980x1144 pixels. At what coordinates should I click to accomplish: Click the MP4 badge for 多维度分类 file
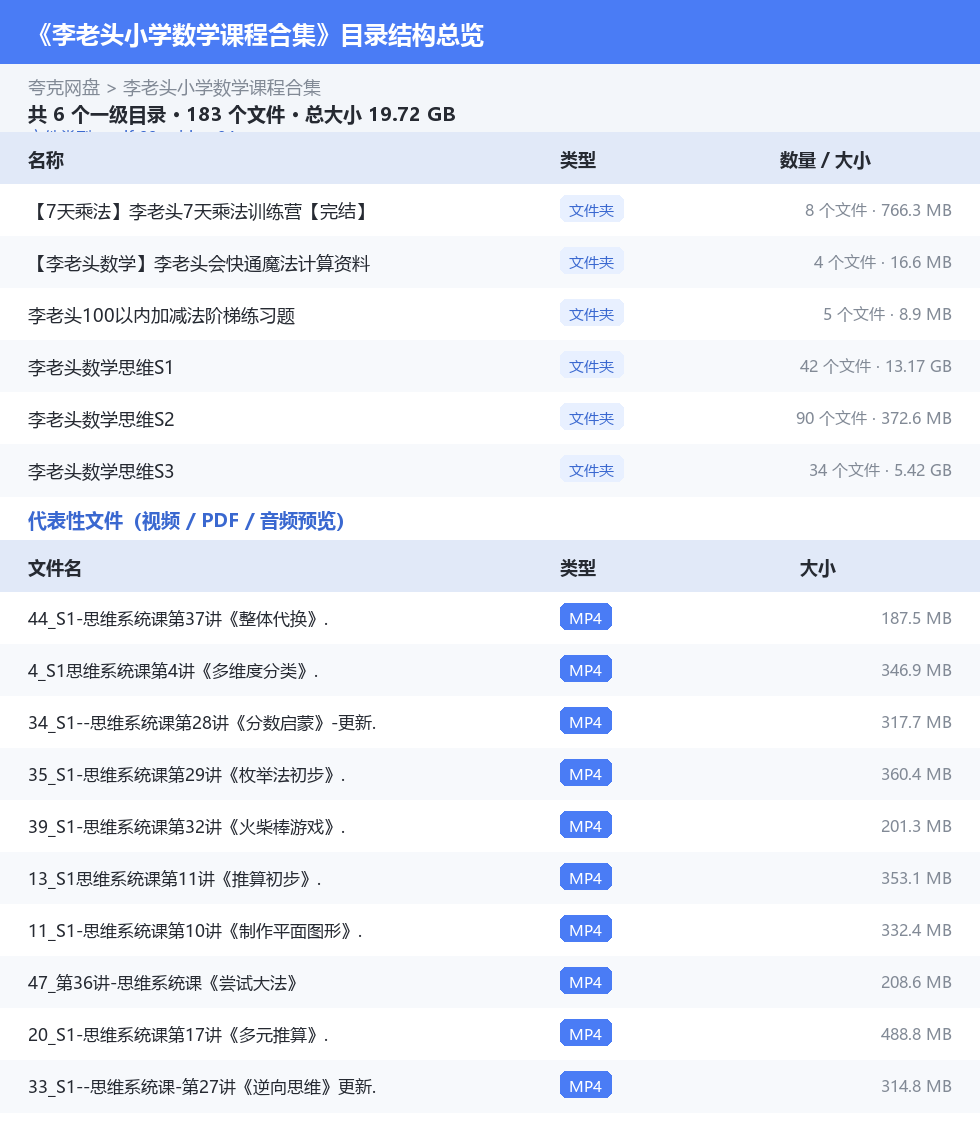[x=586, y=669]
